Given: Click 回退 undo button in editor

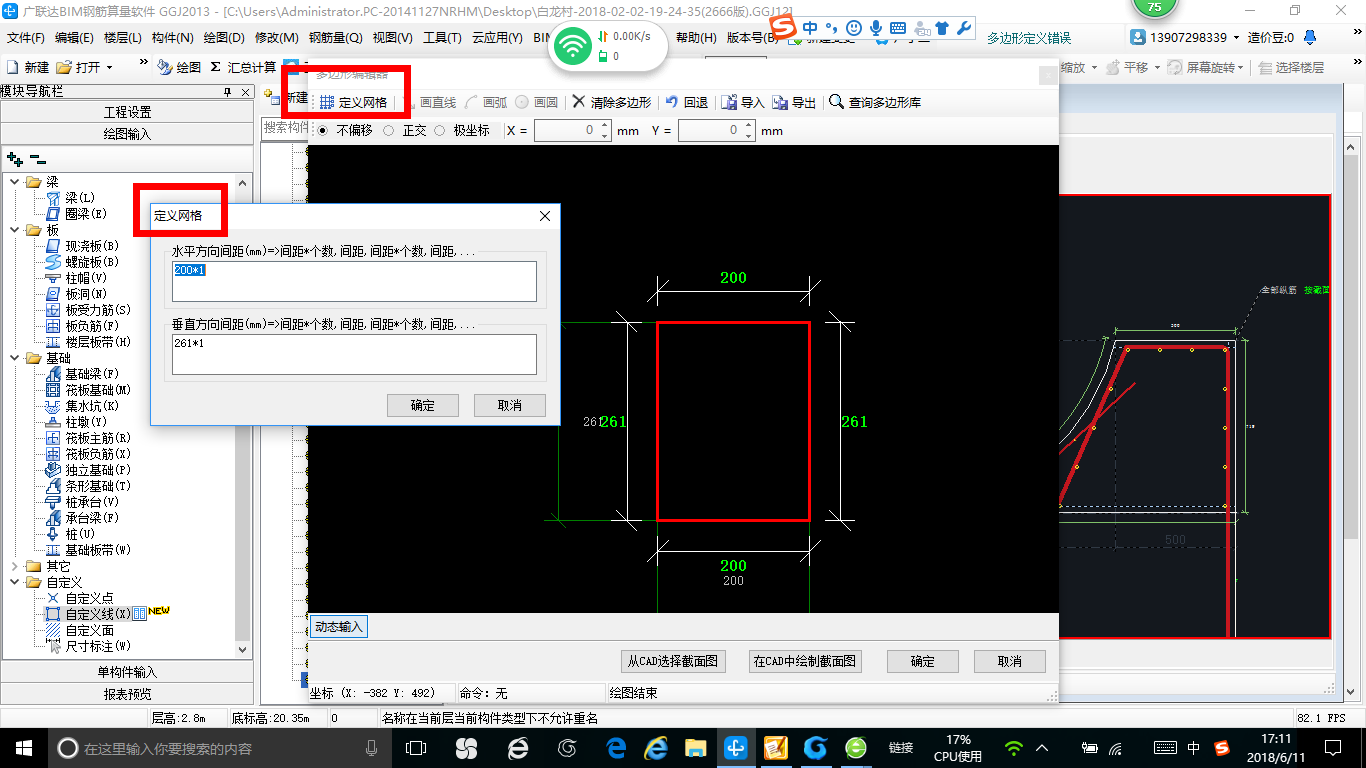Looking at the screenshot, I should pos(687,102).
